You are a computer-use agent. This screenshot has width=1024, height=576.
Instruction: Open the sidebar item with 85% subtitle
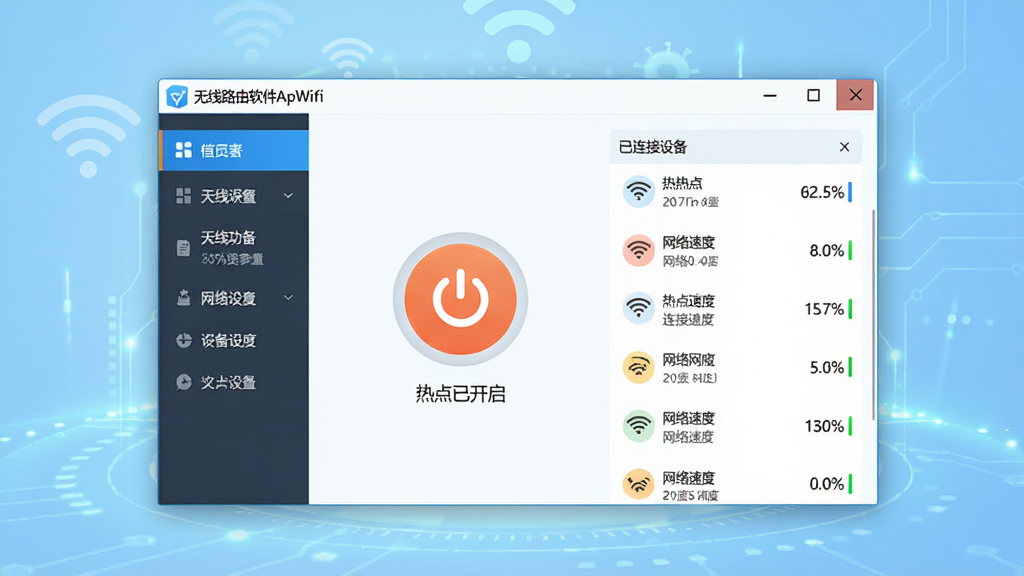[234, 248]
